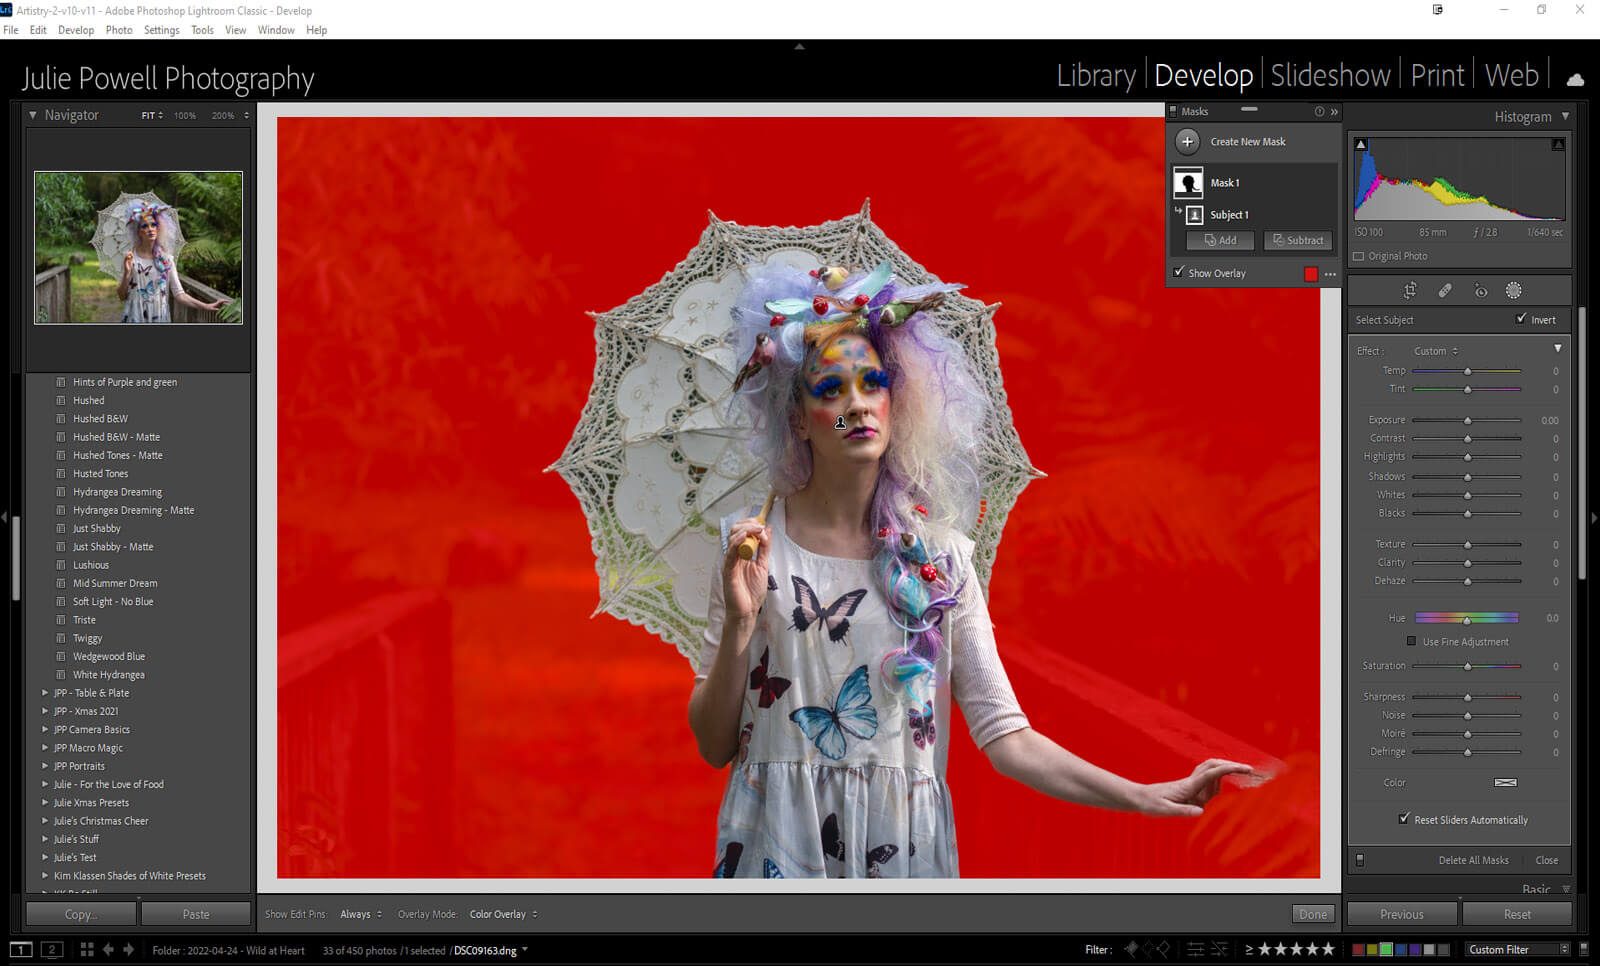
Task: Uncheck the Invert checkbox
Action: (x=1521, y=320)
